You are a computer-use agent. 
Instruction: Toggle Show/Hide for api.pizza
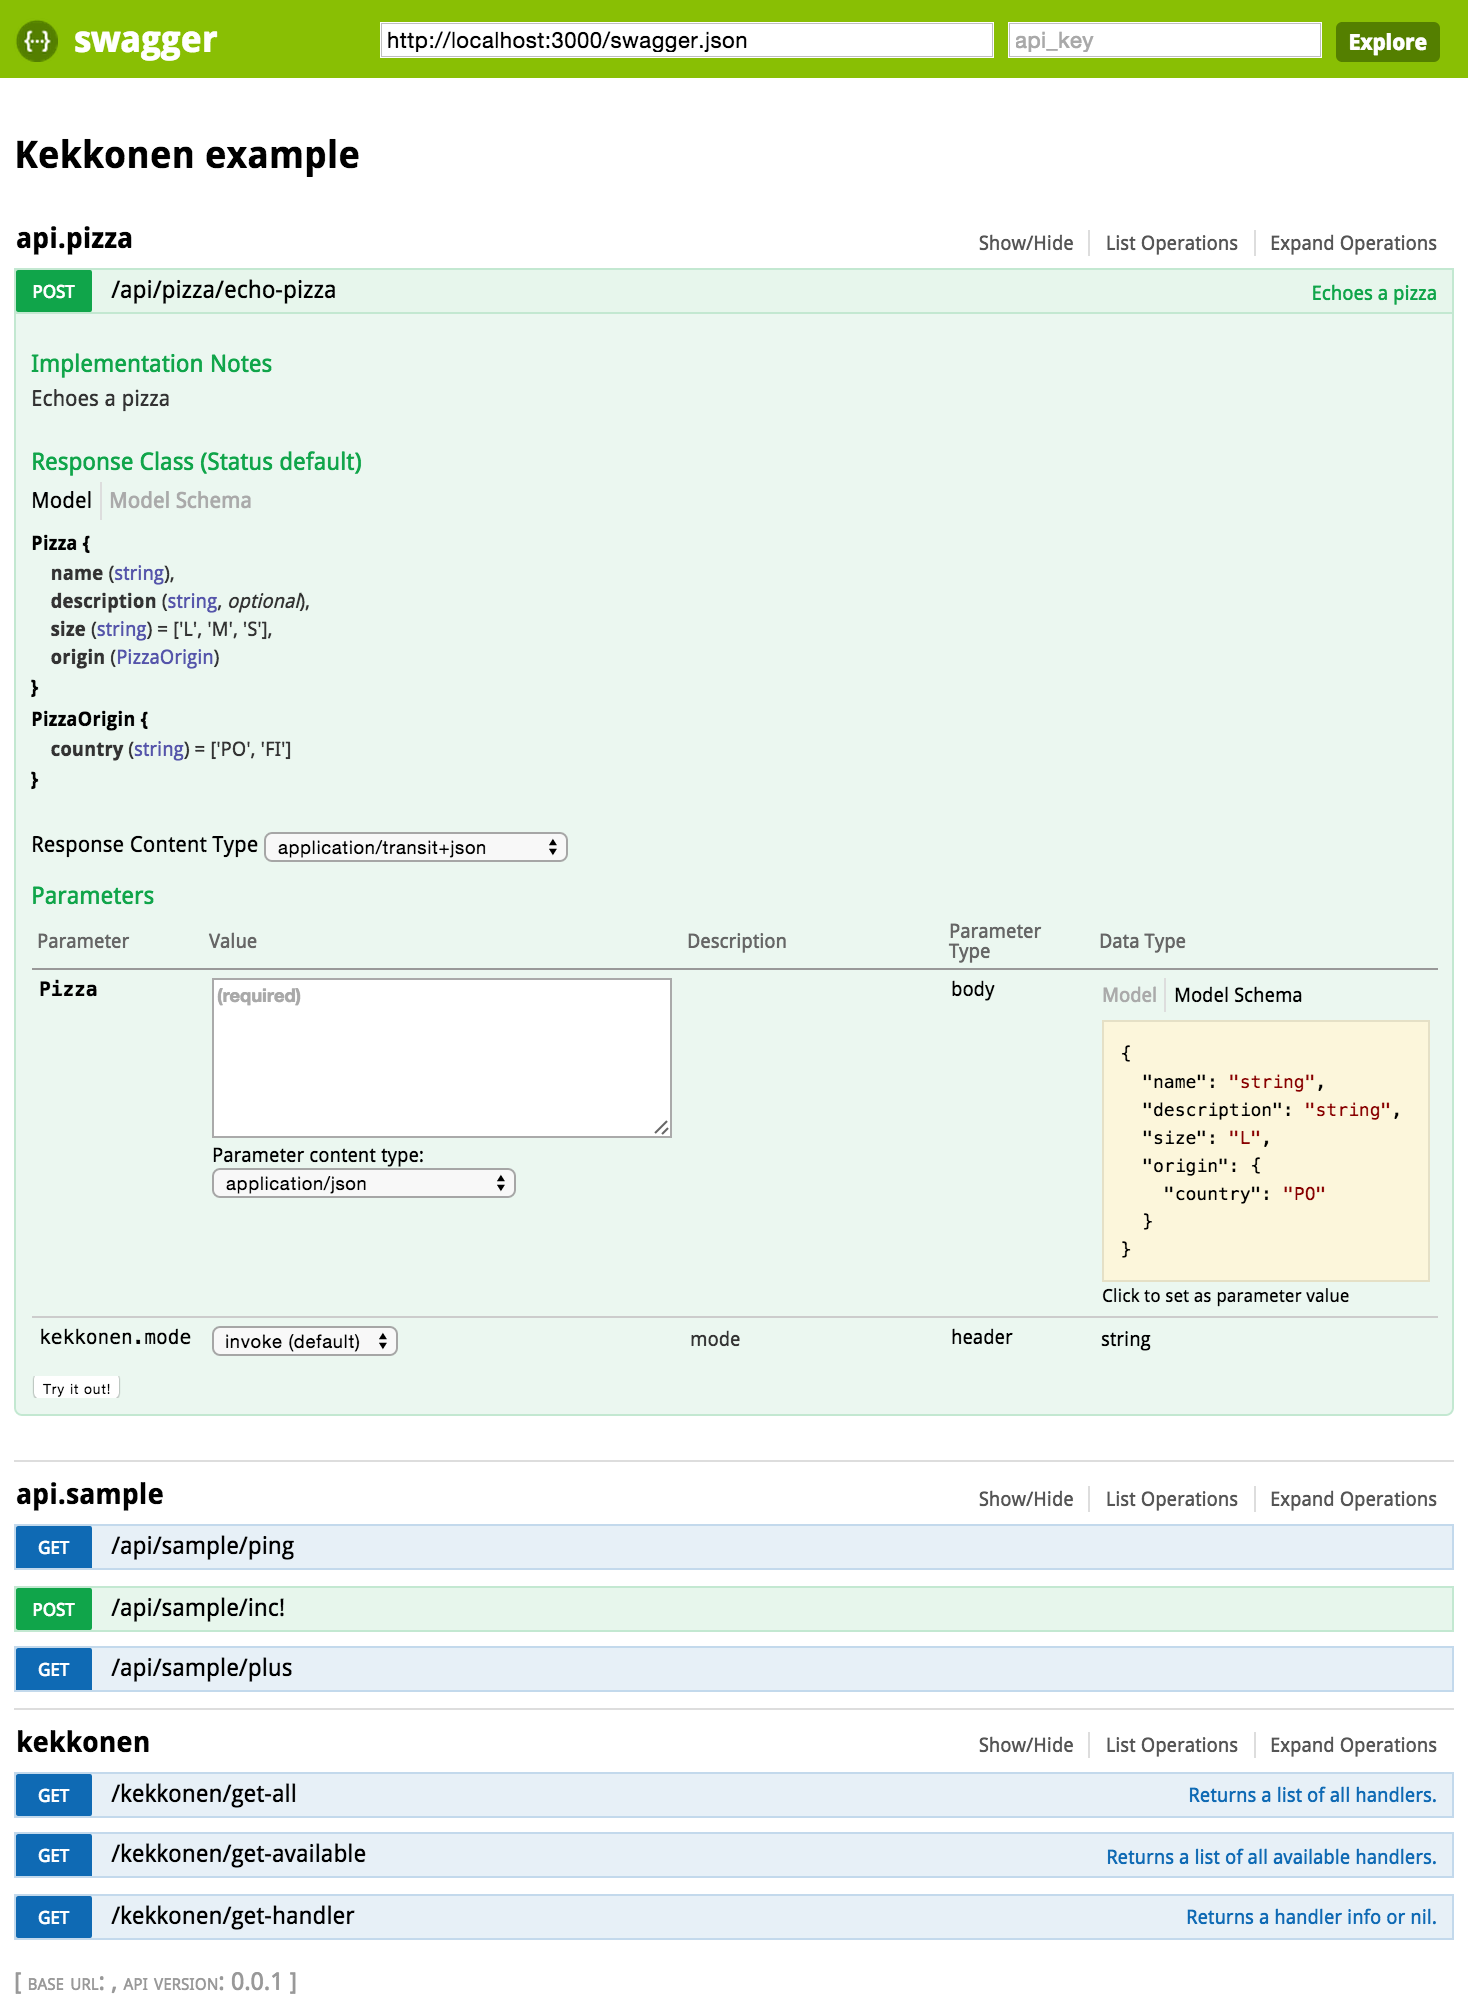click(1025, 243)
